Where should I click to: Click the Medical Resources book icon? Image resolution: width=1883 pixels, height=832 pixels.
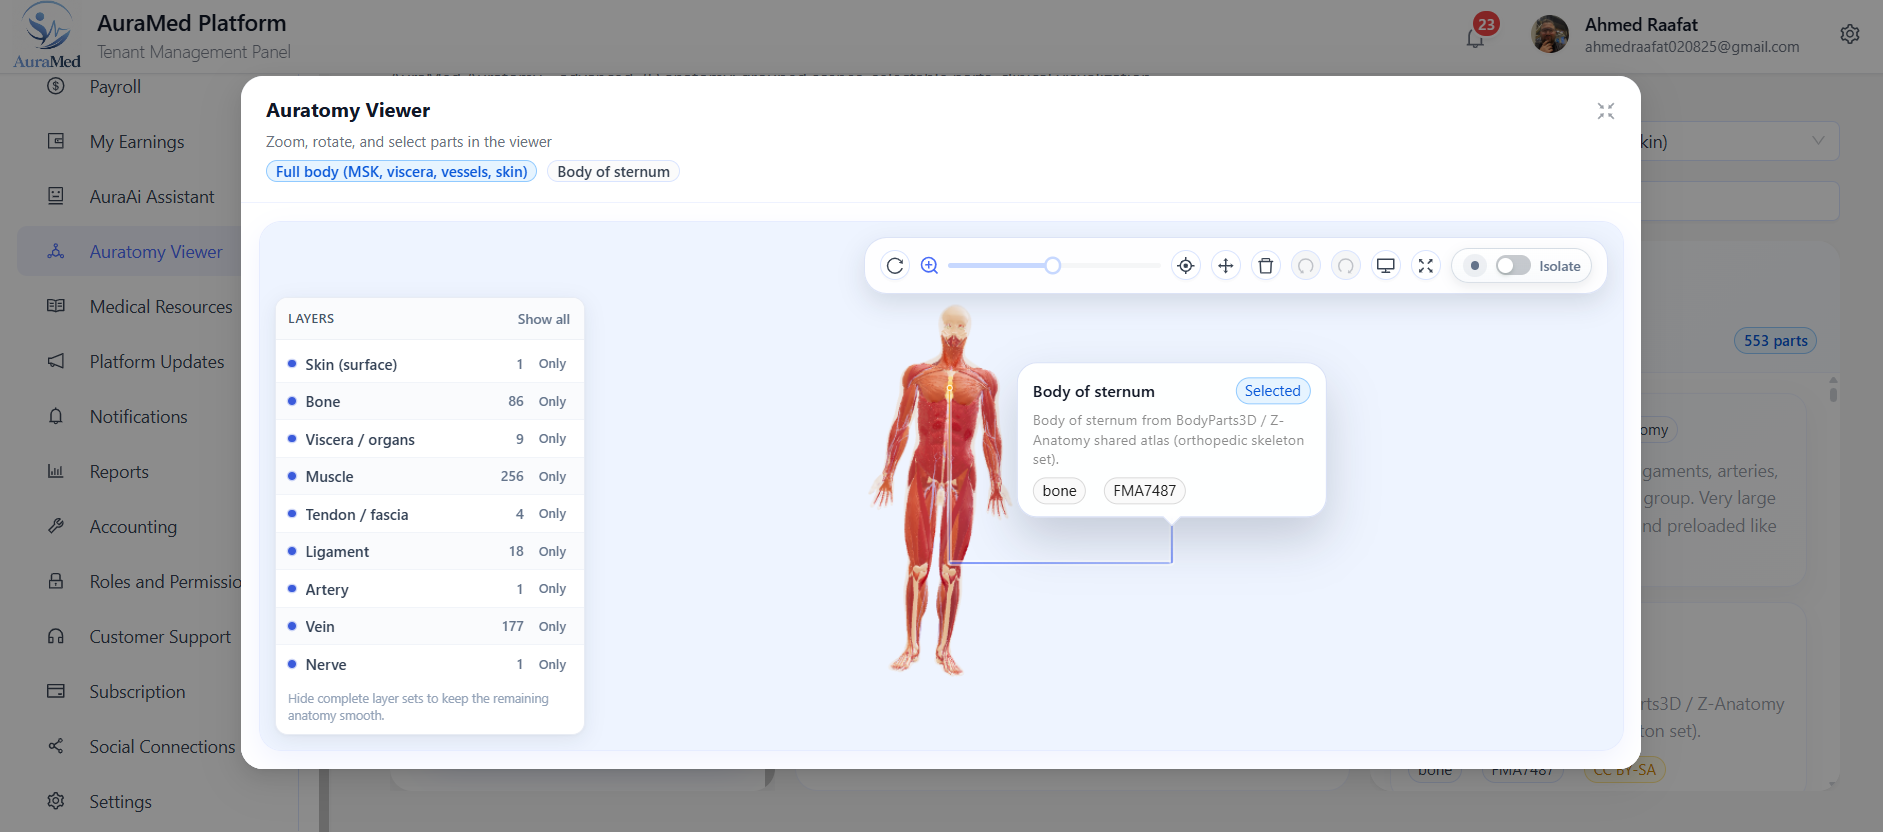(x=56, y=306)
